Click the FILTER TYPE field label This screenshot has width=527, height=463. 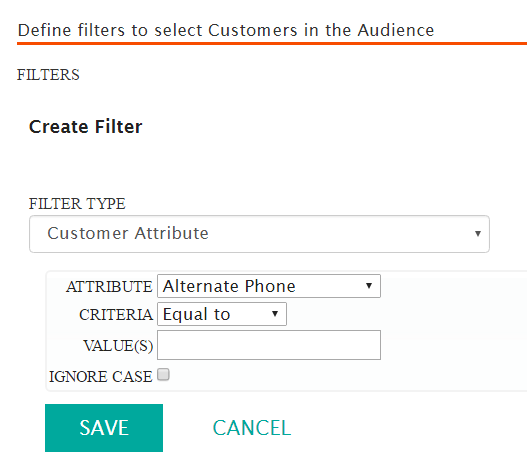(x=77, y=204)
